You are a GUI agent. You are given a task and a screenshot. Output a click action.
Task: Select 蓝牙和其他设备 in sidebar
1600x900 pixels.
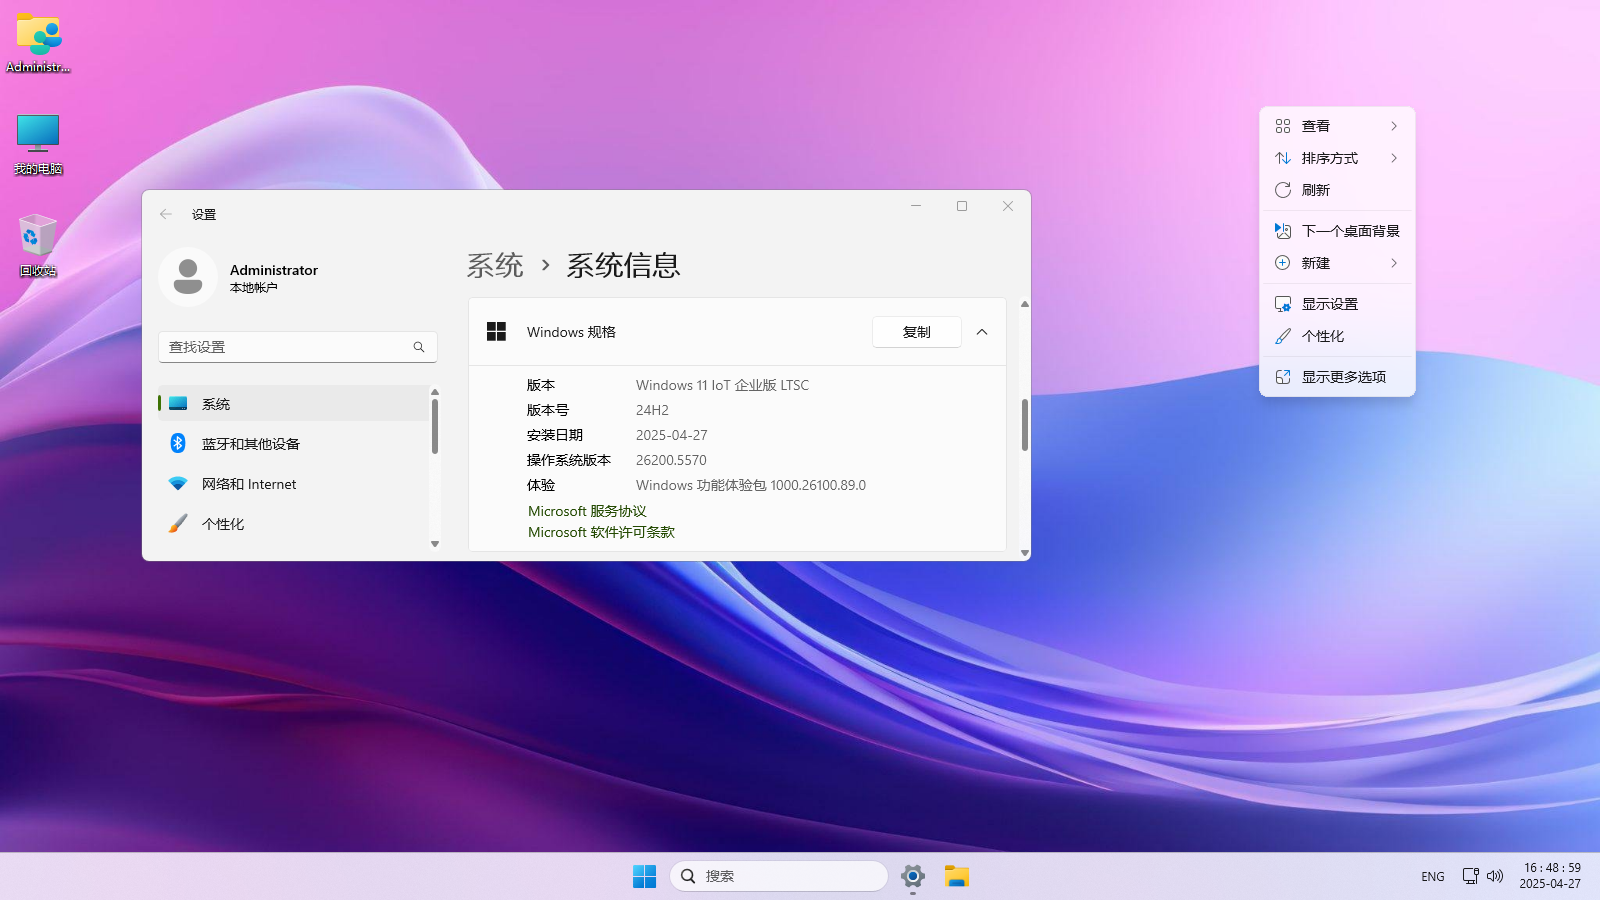coord(294,443)
